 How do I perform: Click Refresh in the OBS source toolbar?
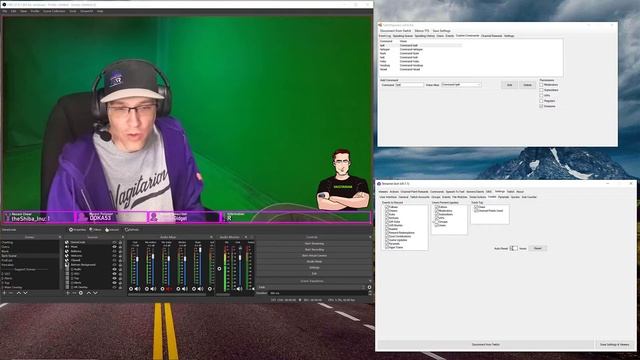(x=132, y=230)
